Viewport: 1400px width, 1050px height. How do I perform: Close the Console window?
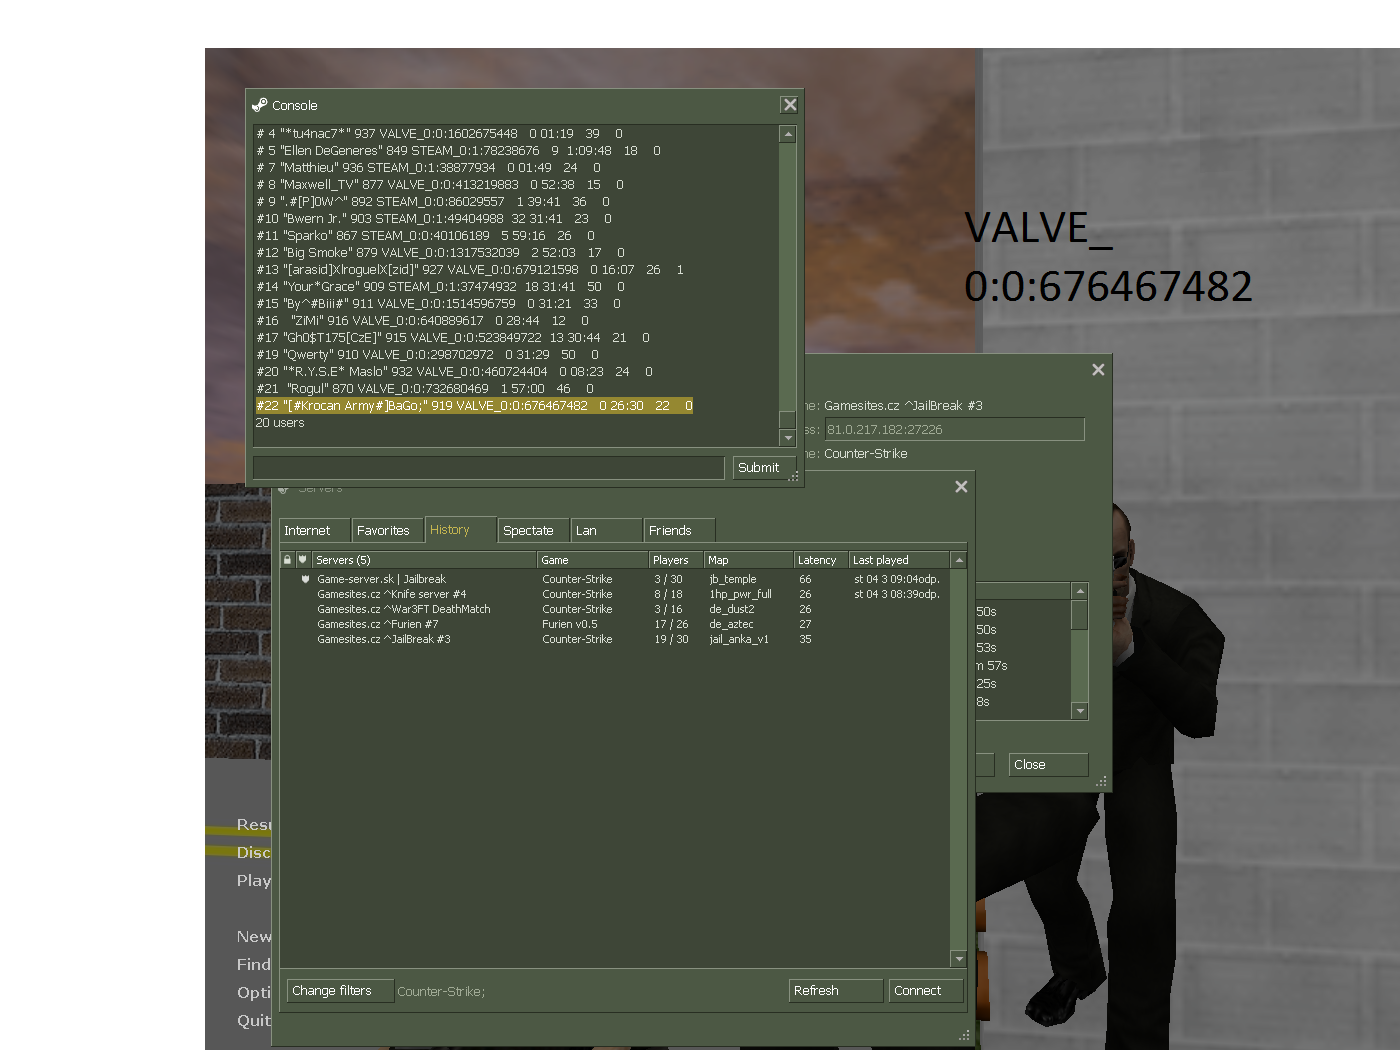789,105
